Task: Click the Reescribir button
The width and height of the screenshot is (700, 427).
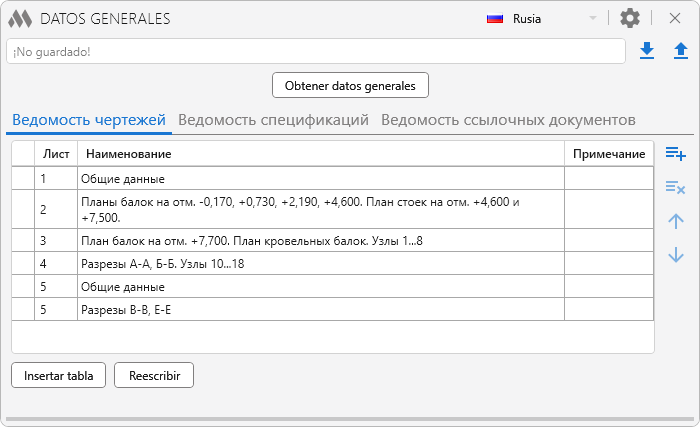Action: point(154,376)
